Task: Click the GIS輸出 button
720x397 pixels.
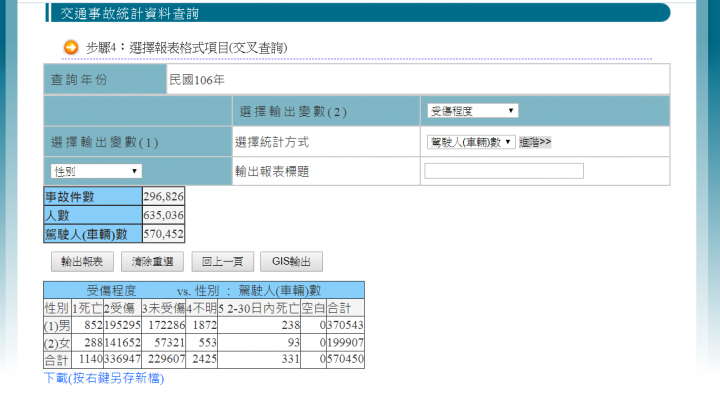Action: tap(291, 262)
